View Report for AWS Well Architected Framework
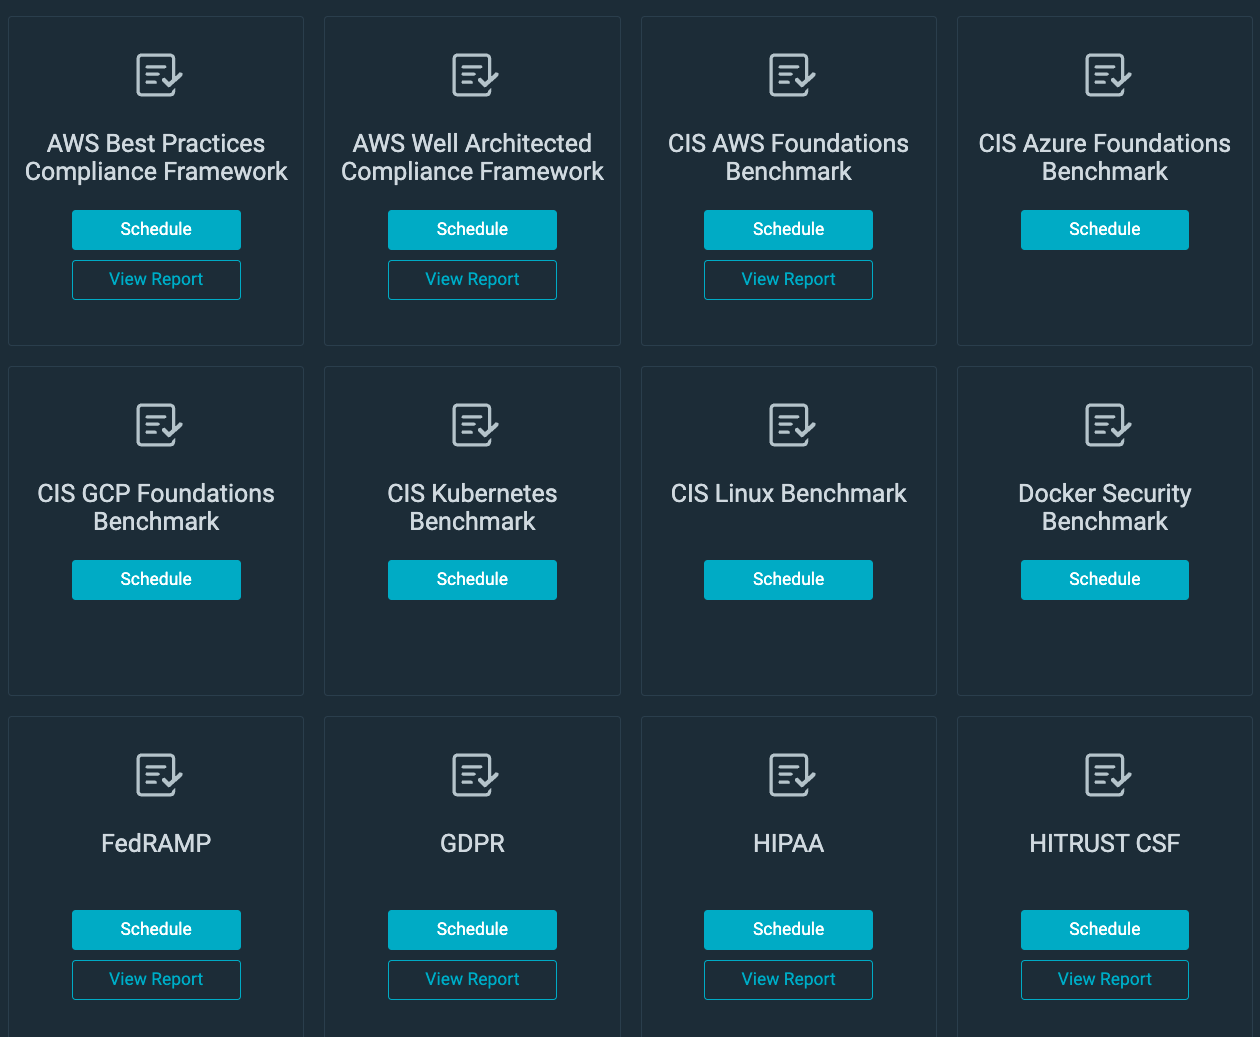Image resolution: width=1260 pixels, height=1037 pixels. point(472,280)
